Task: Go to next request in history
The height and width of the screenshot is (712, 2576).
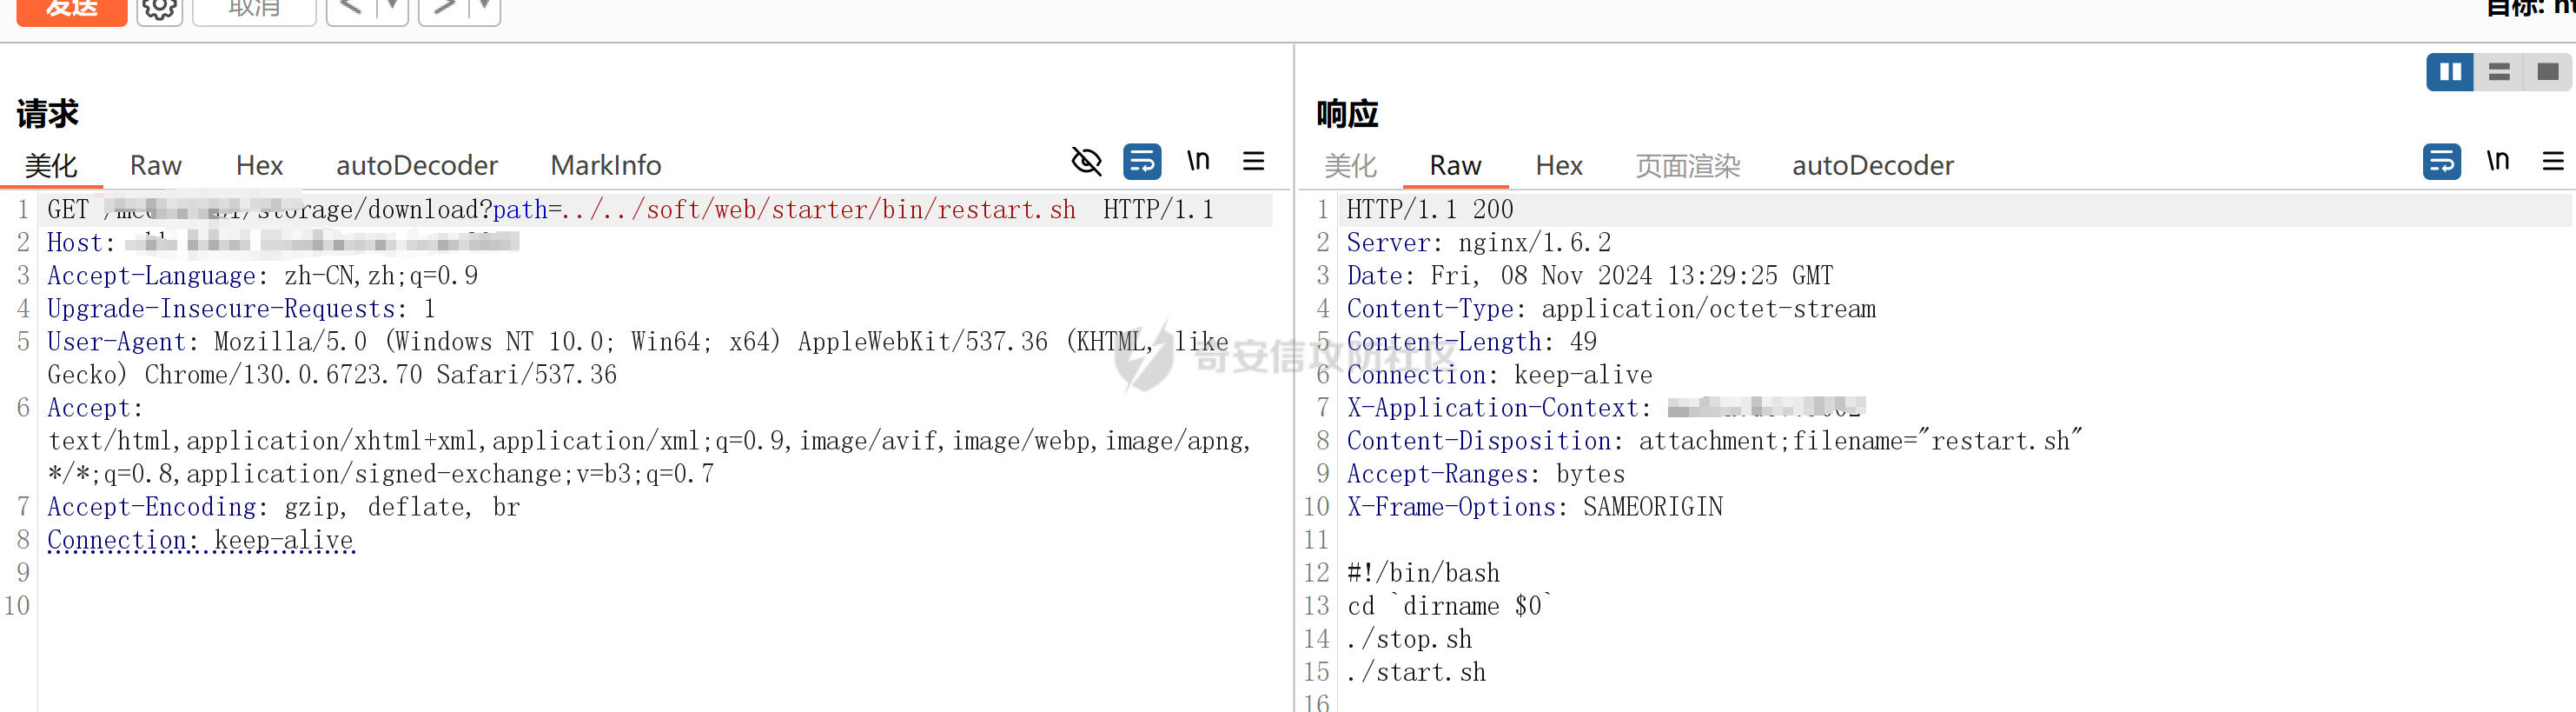Action: pos(443,10)
